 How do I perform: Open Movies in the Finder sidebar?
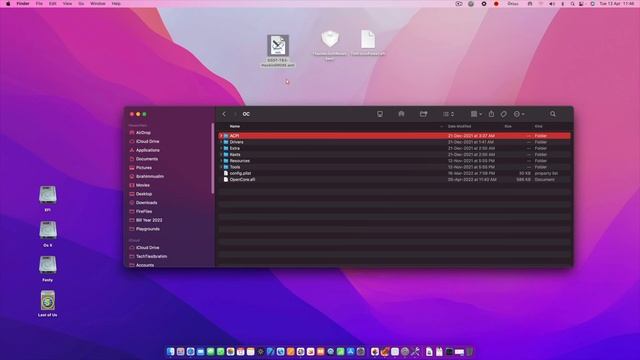point(142,185)
